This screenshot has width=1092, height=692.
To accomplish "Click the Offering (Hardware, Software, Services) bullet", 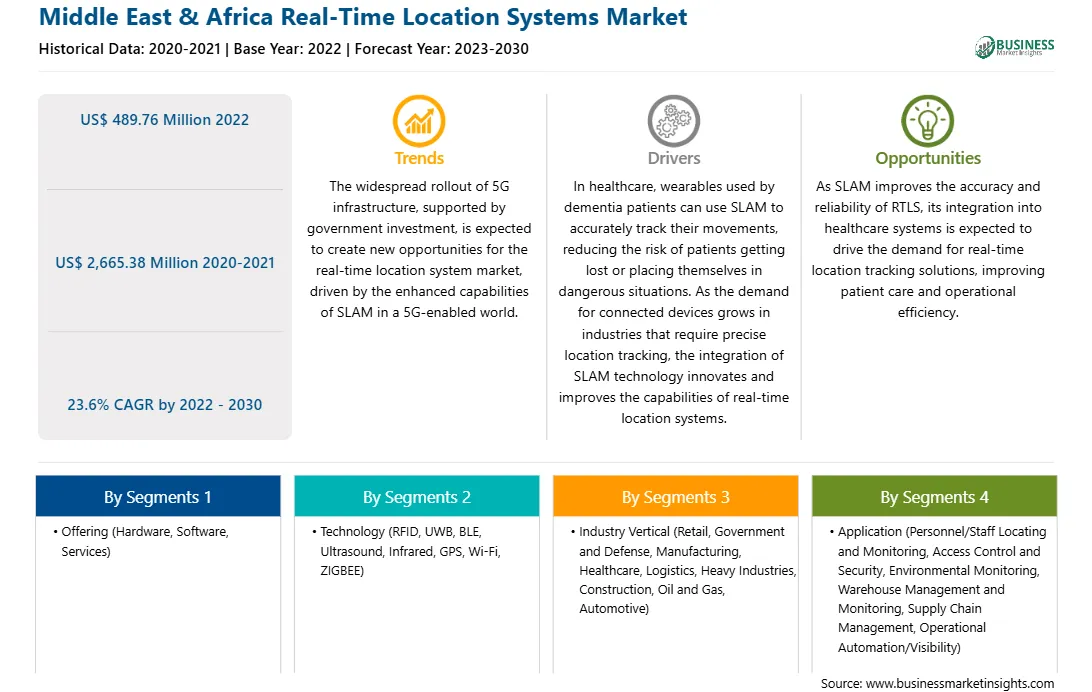I will [145, 541].
